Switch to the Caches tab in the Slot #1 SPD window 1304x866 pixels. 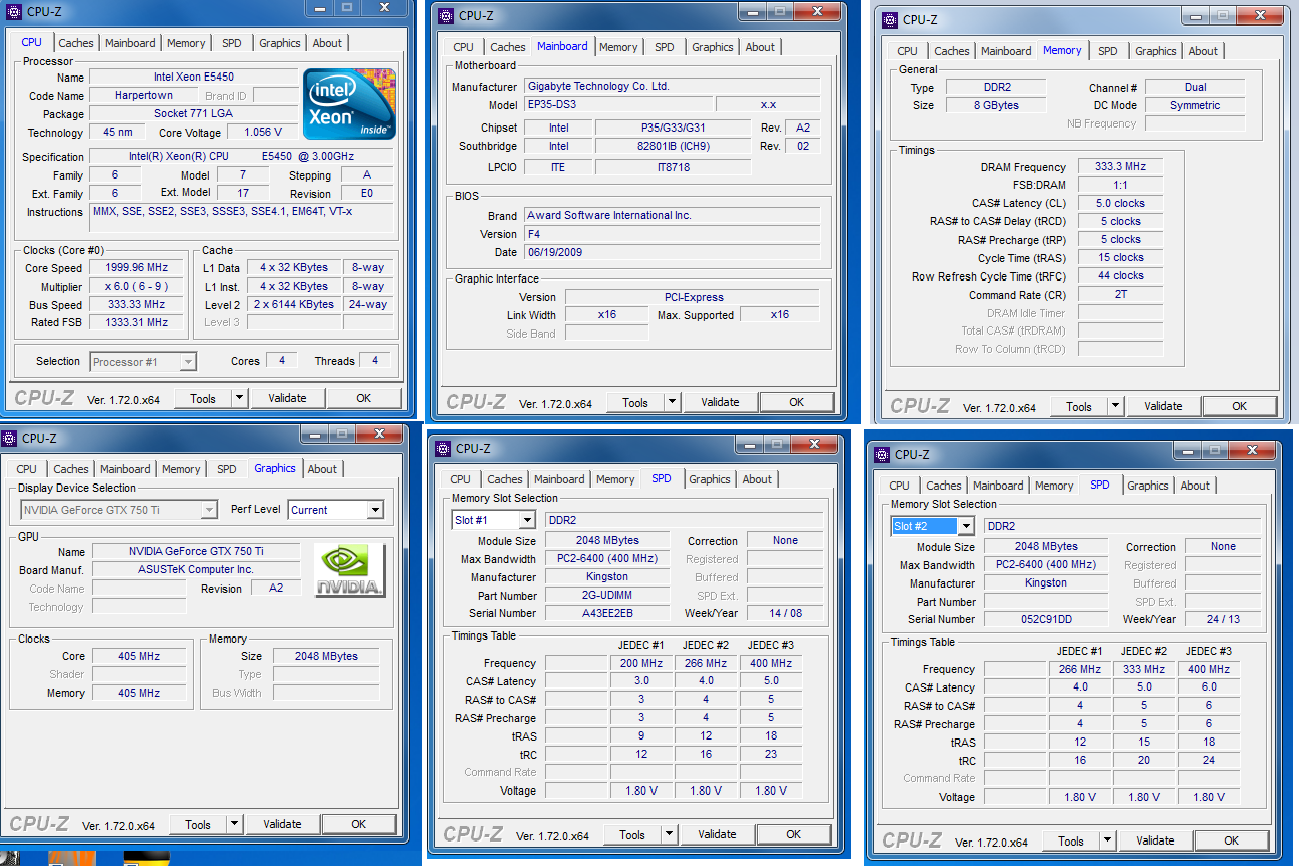point(505,479)
